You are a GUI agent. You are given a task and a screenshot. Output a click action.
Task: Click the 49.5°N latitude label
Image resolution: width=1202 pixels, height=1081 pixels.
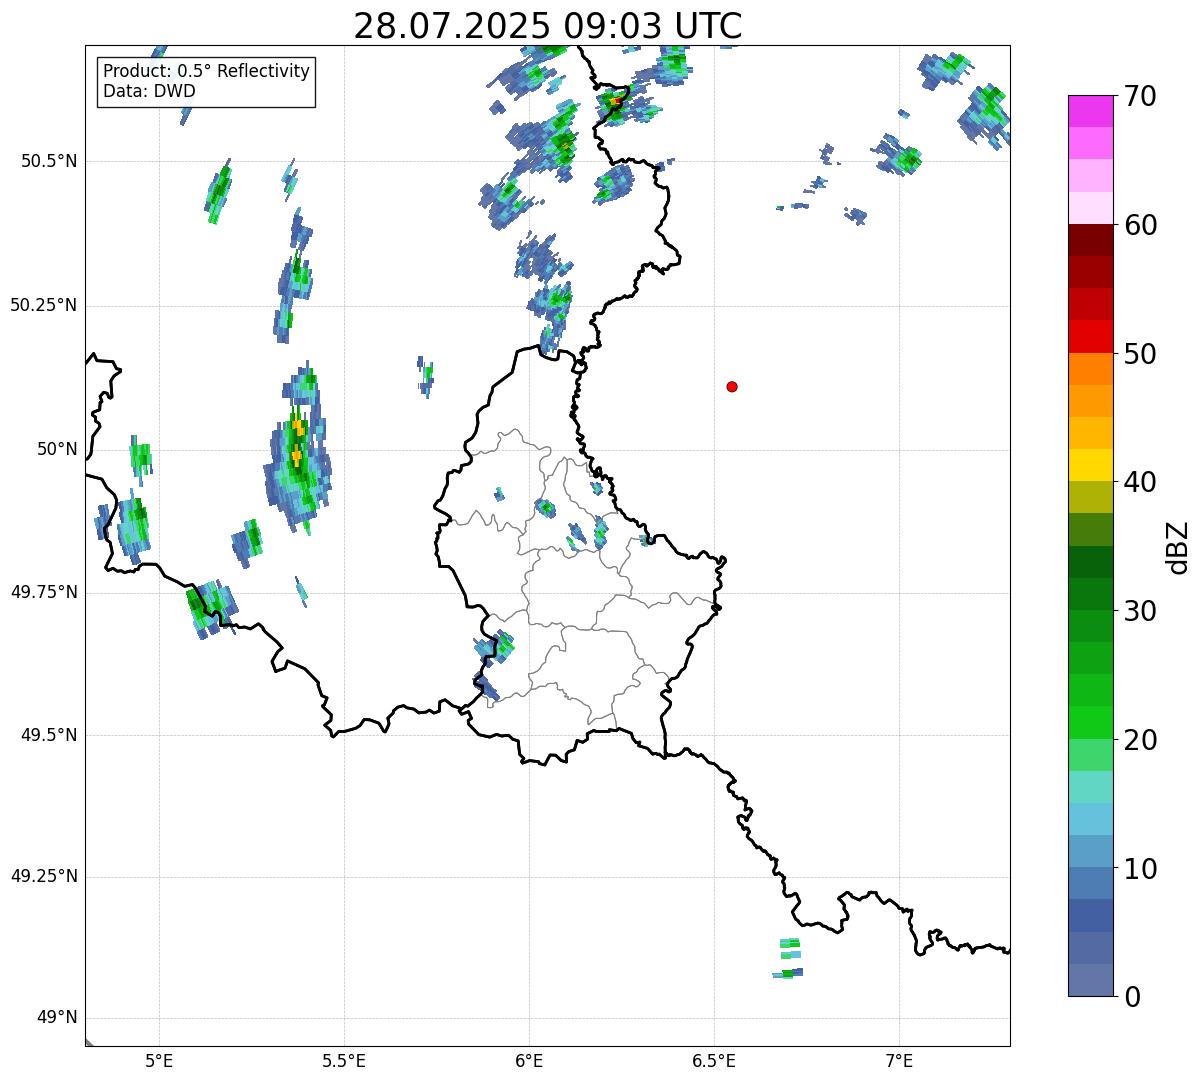tap(49, 735)
